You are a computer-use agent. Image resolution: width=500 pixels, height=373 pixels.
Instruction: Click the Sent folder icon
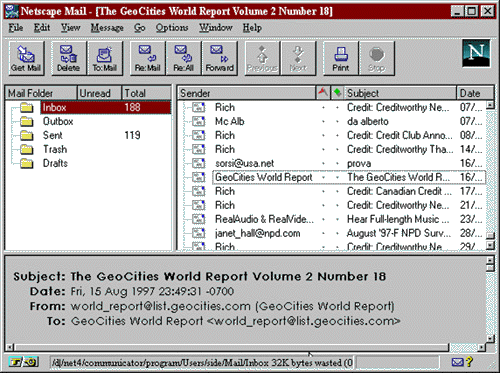coord(27,135)
